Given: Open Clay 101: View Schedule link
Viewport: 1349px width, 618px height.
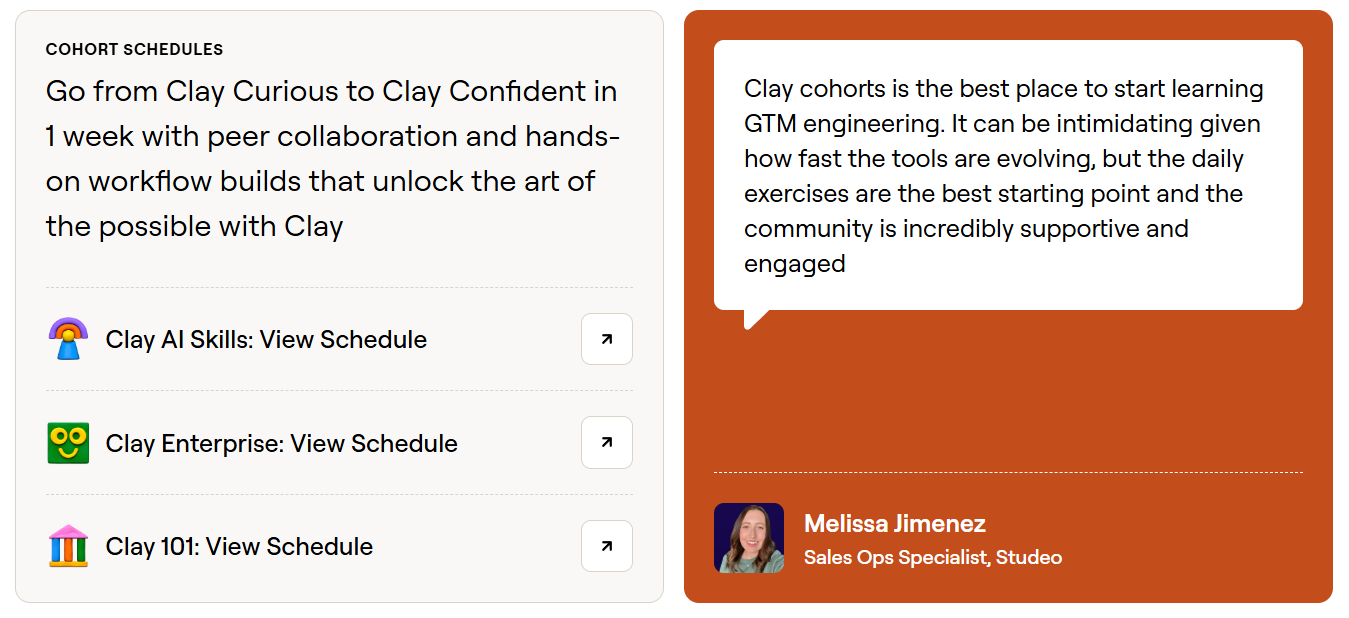Looking at the screenshot, I should [239, 546].
